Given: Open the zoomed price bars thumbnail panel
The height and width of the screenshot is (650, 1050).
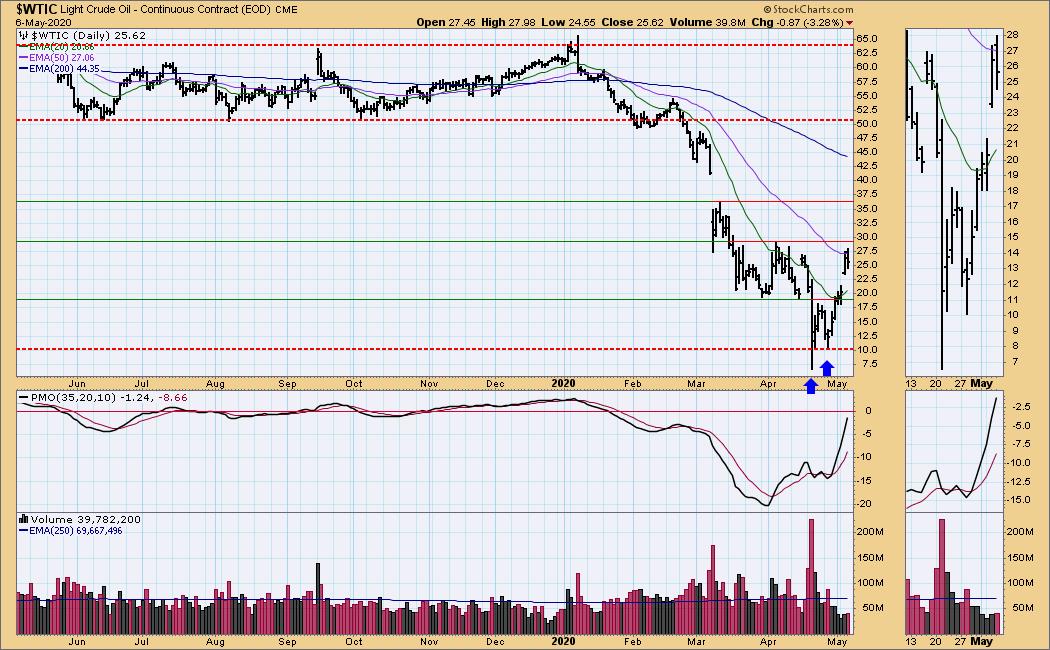Looking at the screenshot, I should coord(954,202).
